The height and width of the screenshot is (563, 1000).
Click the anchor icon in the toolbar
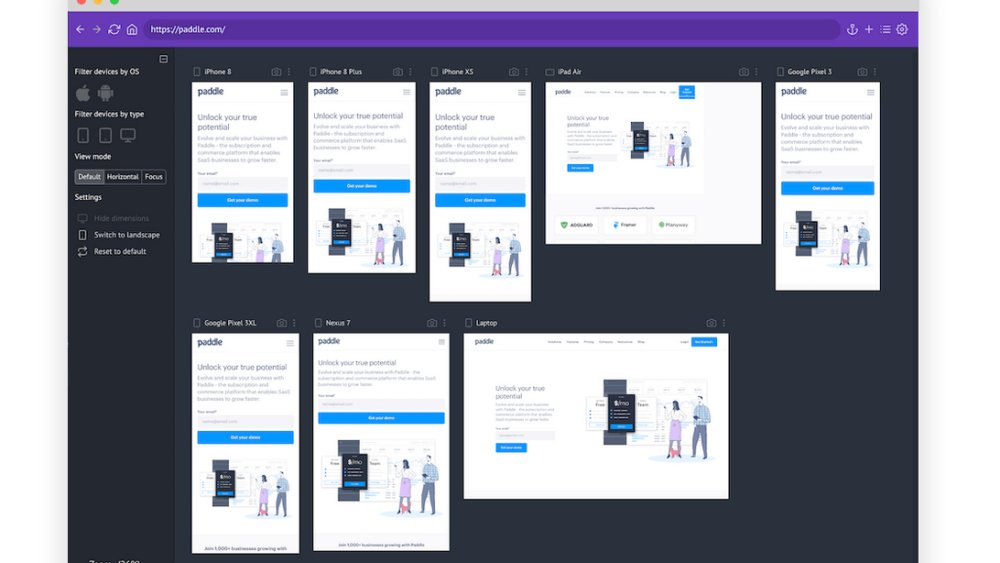[852, 29]
